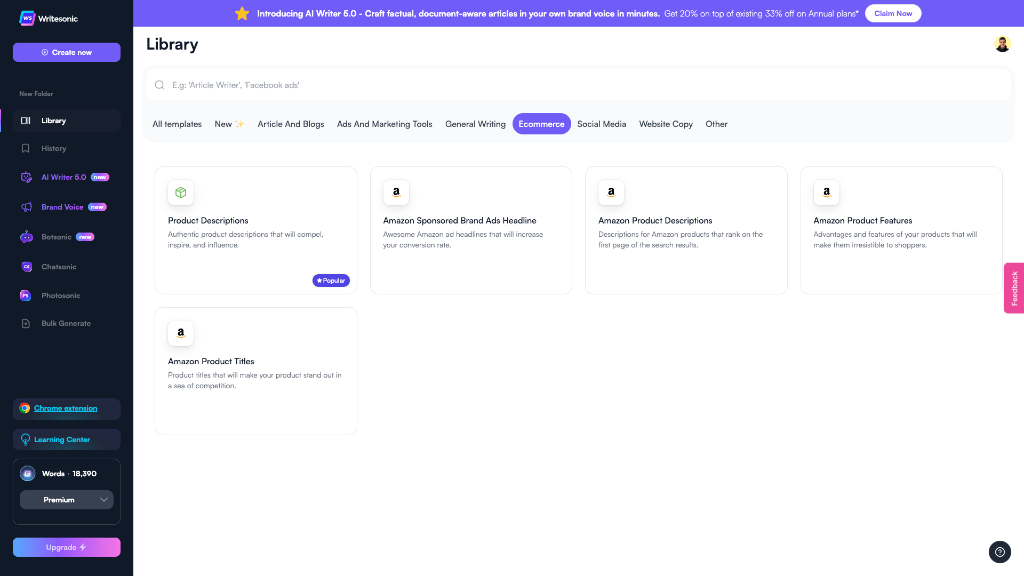Viewport: 1024px width, 576px height.
Task: Click the Words counter icon
Action: [x=27, y=473]
